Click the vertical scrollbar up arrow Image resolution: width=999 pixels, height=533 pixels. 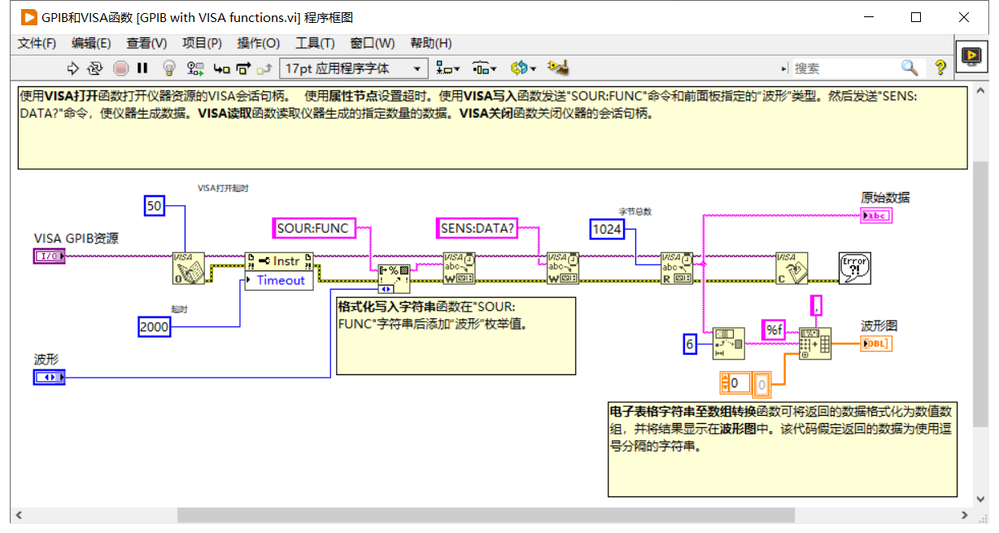(x=981, y=91)
